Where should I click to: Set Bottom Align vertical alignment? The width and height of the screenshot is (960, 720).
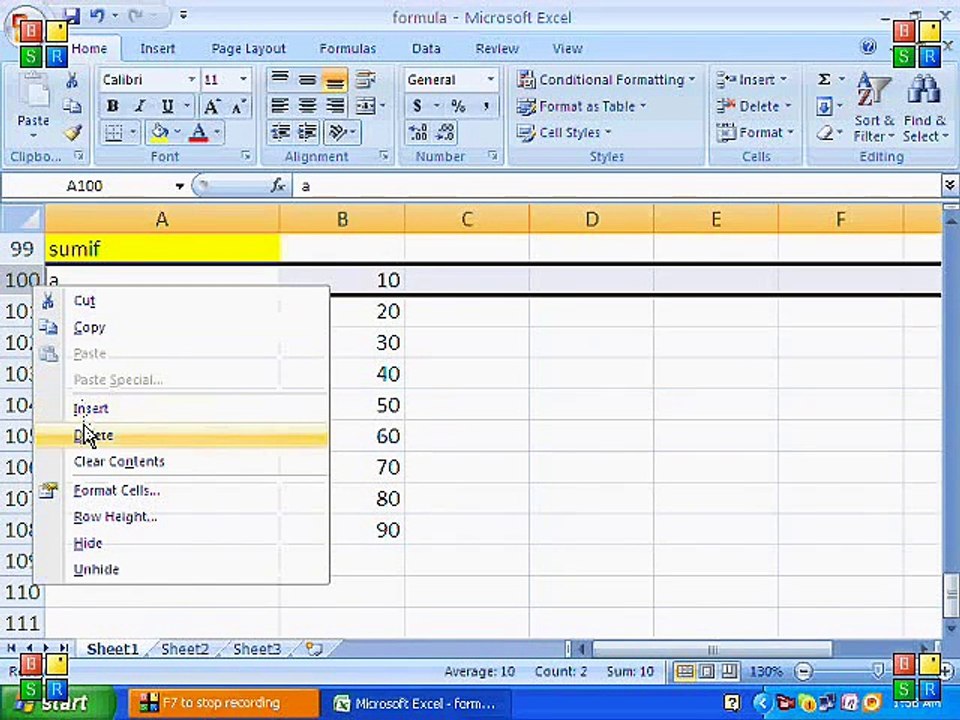(335, 80)
